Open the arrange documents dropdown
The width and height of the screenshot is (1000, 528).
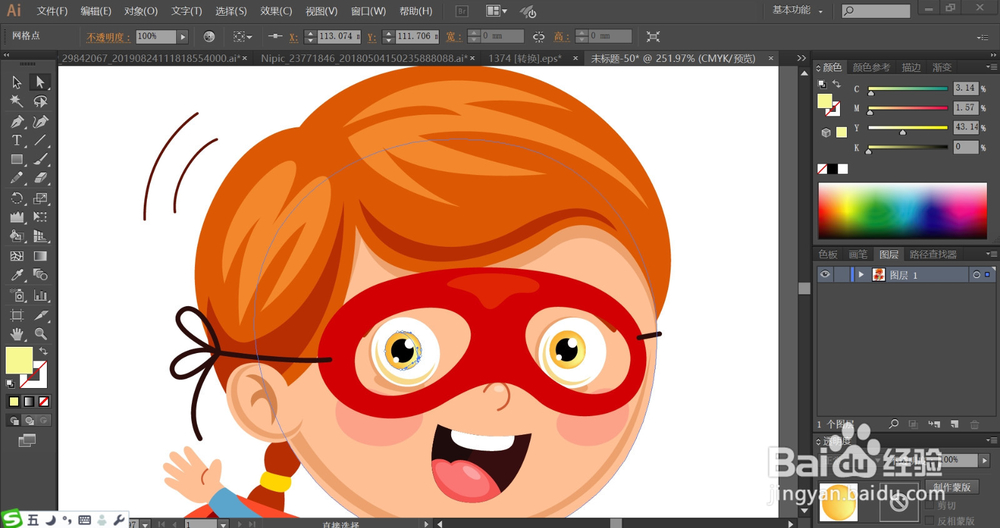[497, 11]
